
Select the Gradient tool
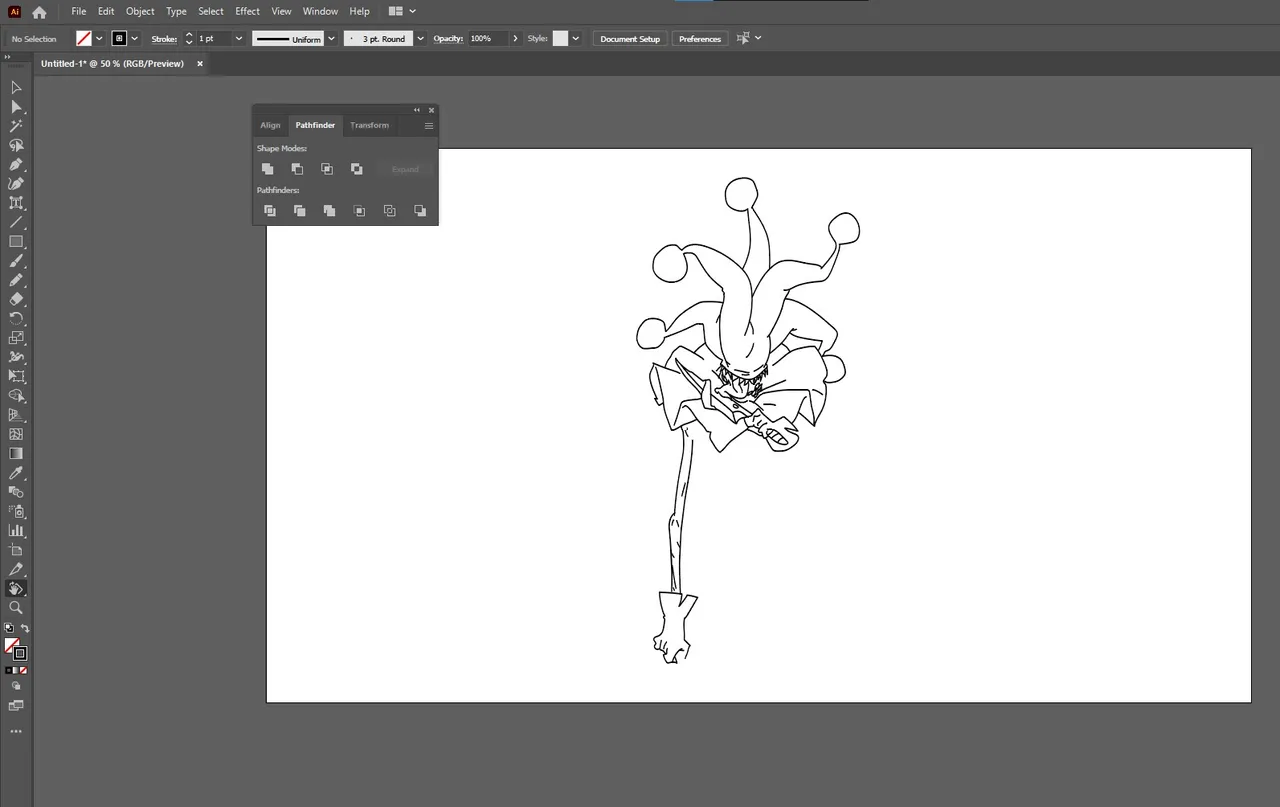16,453
